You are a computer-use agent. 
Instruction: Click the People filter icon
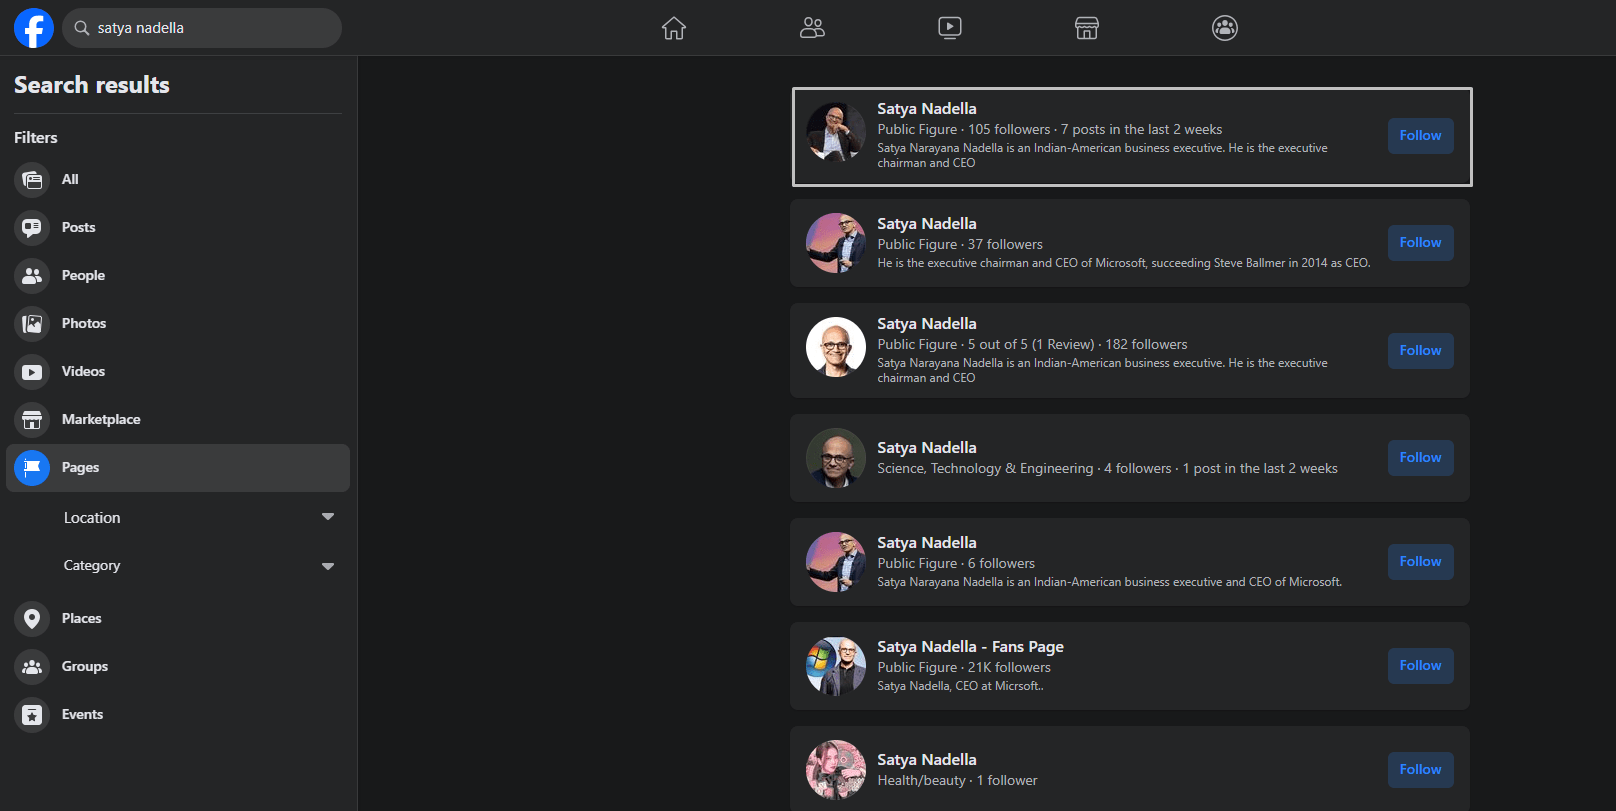tap(32, 276)
